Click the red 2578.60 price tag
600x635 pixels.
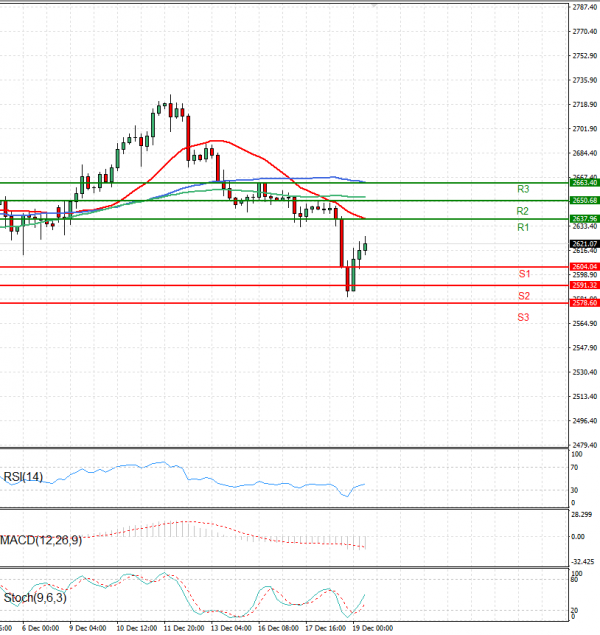(584, 303)
